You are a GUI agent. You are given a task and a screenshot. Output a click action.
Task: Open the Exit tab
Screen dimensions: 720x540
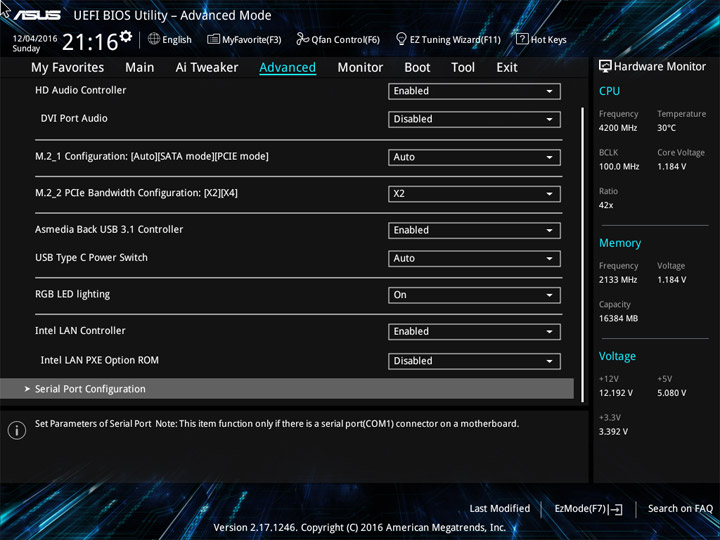[507, 68]
